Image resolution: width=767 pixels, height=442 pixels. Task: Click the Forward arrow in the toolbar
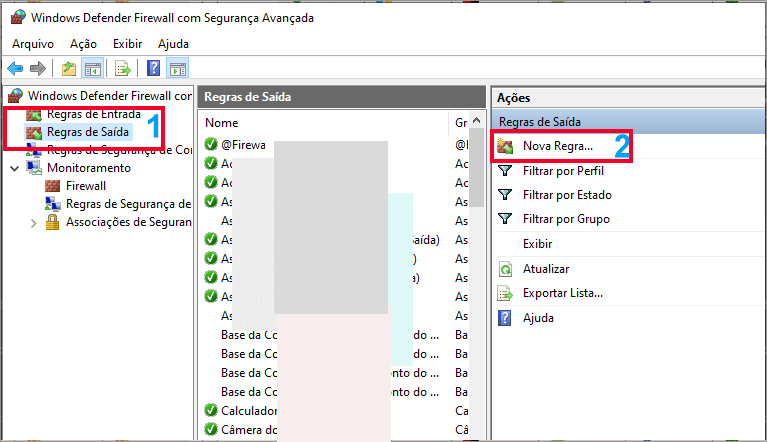pos(38,68)
